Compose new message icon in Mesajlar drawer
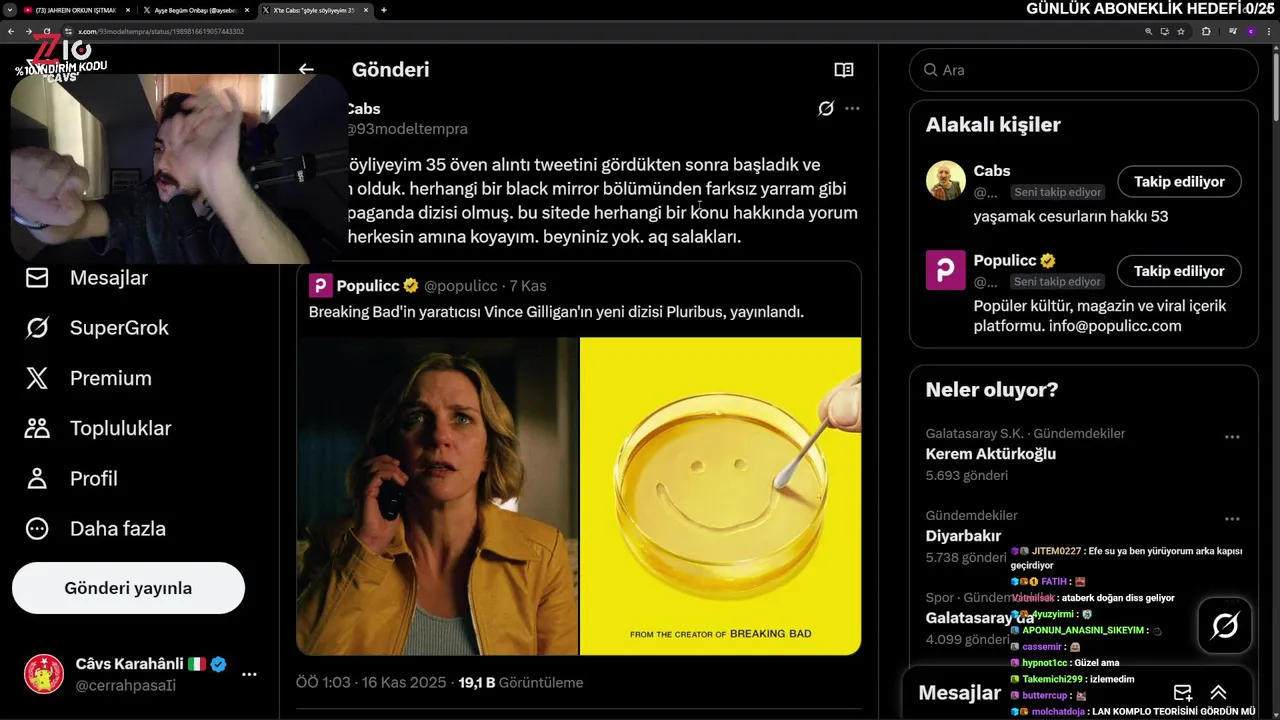This screenshot has height=720, width=1280. click(x=1183, y=693)
